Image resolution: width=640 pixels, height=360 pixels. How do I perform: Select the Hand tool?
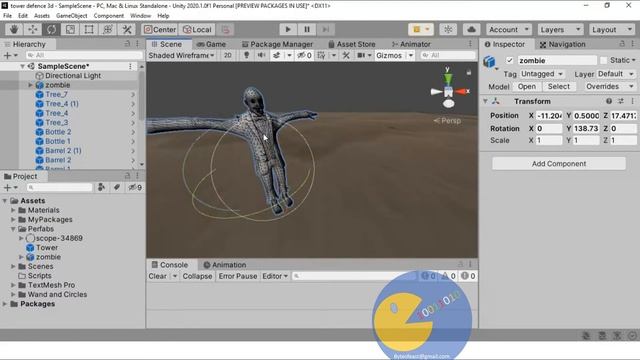click(x=14, y=29)
